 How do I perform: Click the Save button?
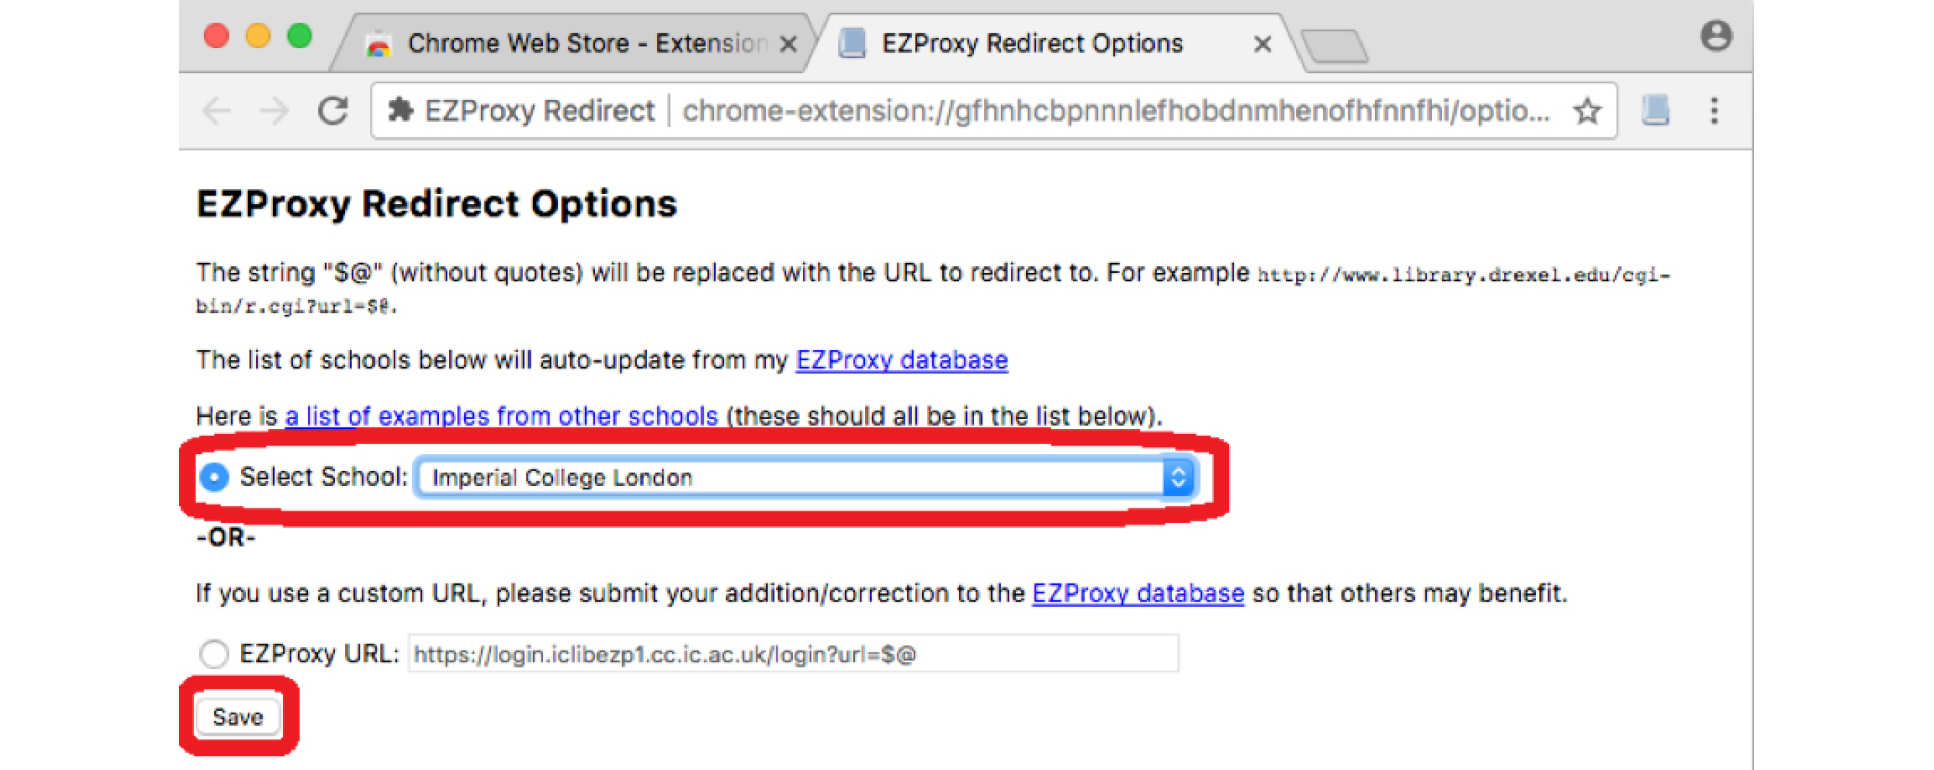(238, 717)
